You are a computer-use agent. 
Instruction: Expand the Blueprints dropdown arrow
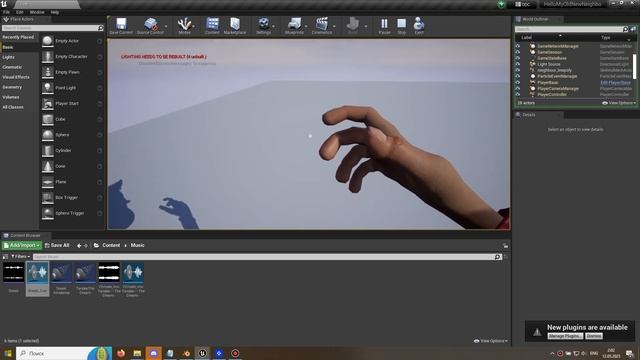tap(306, 27)
